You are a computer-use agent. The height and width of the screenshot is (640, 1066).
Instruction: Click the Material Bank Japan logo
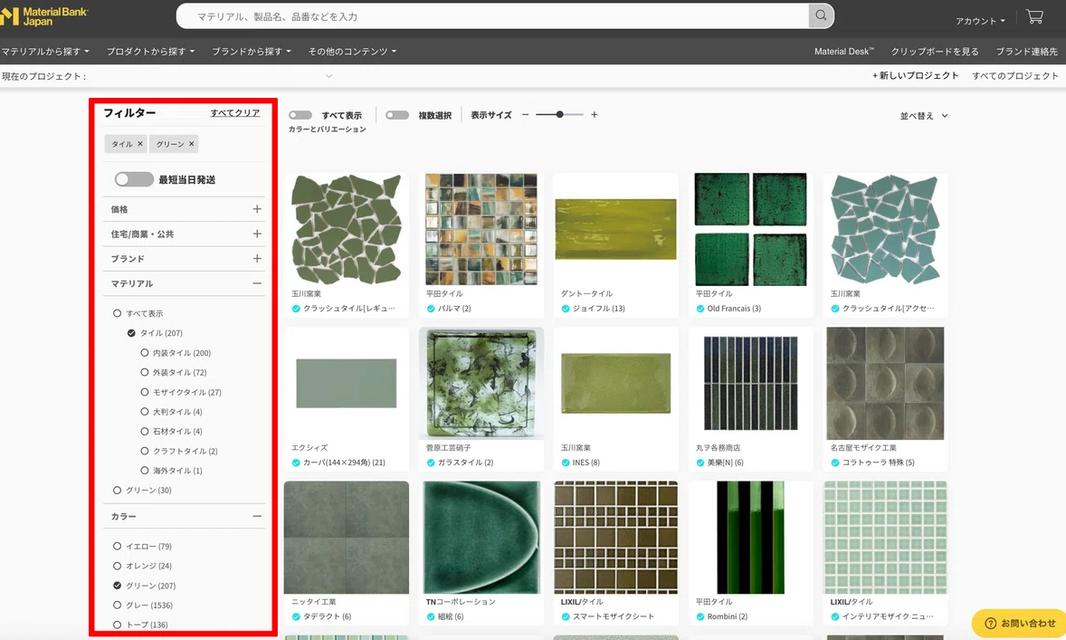[45, 16]
